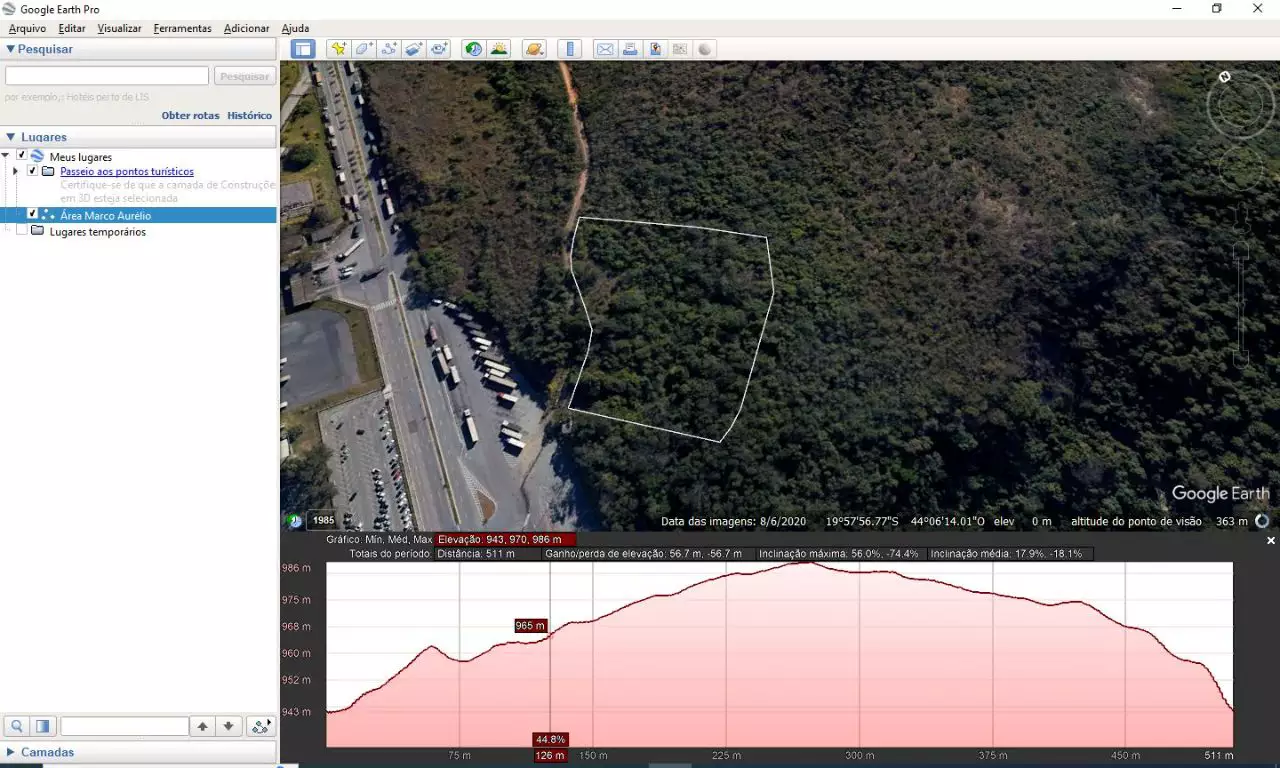The width and height of the screenshot is (1280, 768).
Task: Select the Add Polygon tool
Action: (364, 49)
